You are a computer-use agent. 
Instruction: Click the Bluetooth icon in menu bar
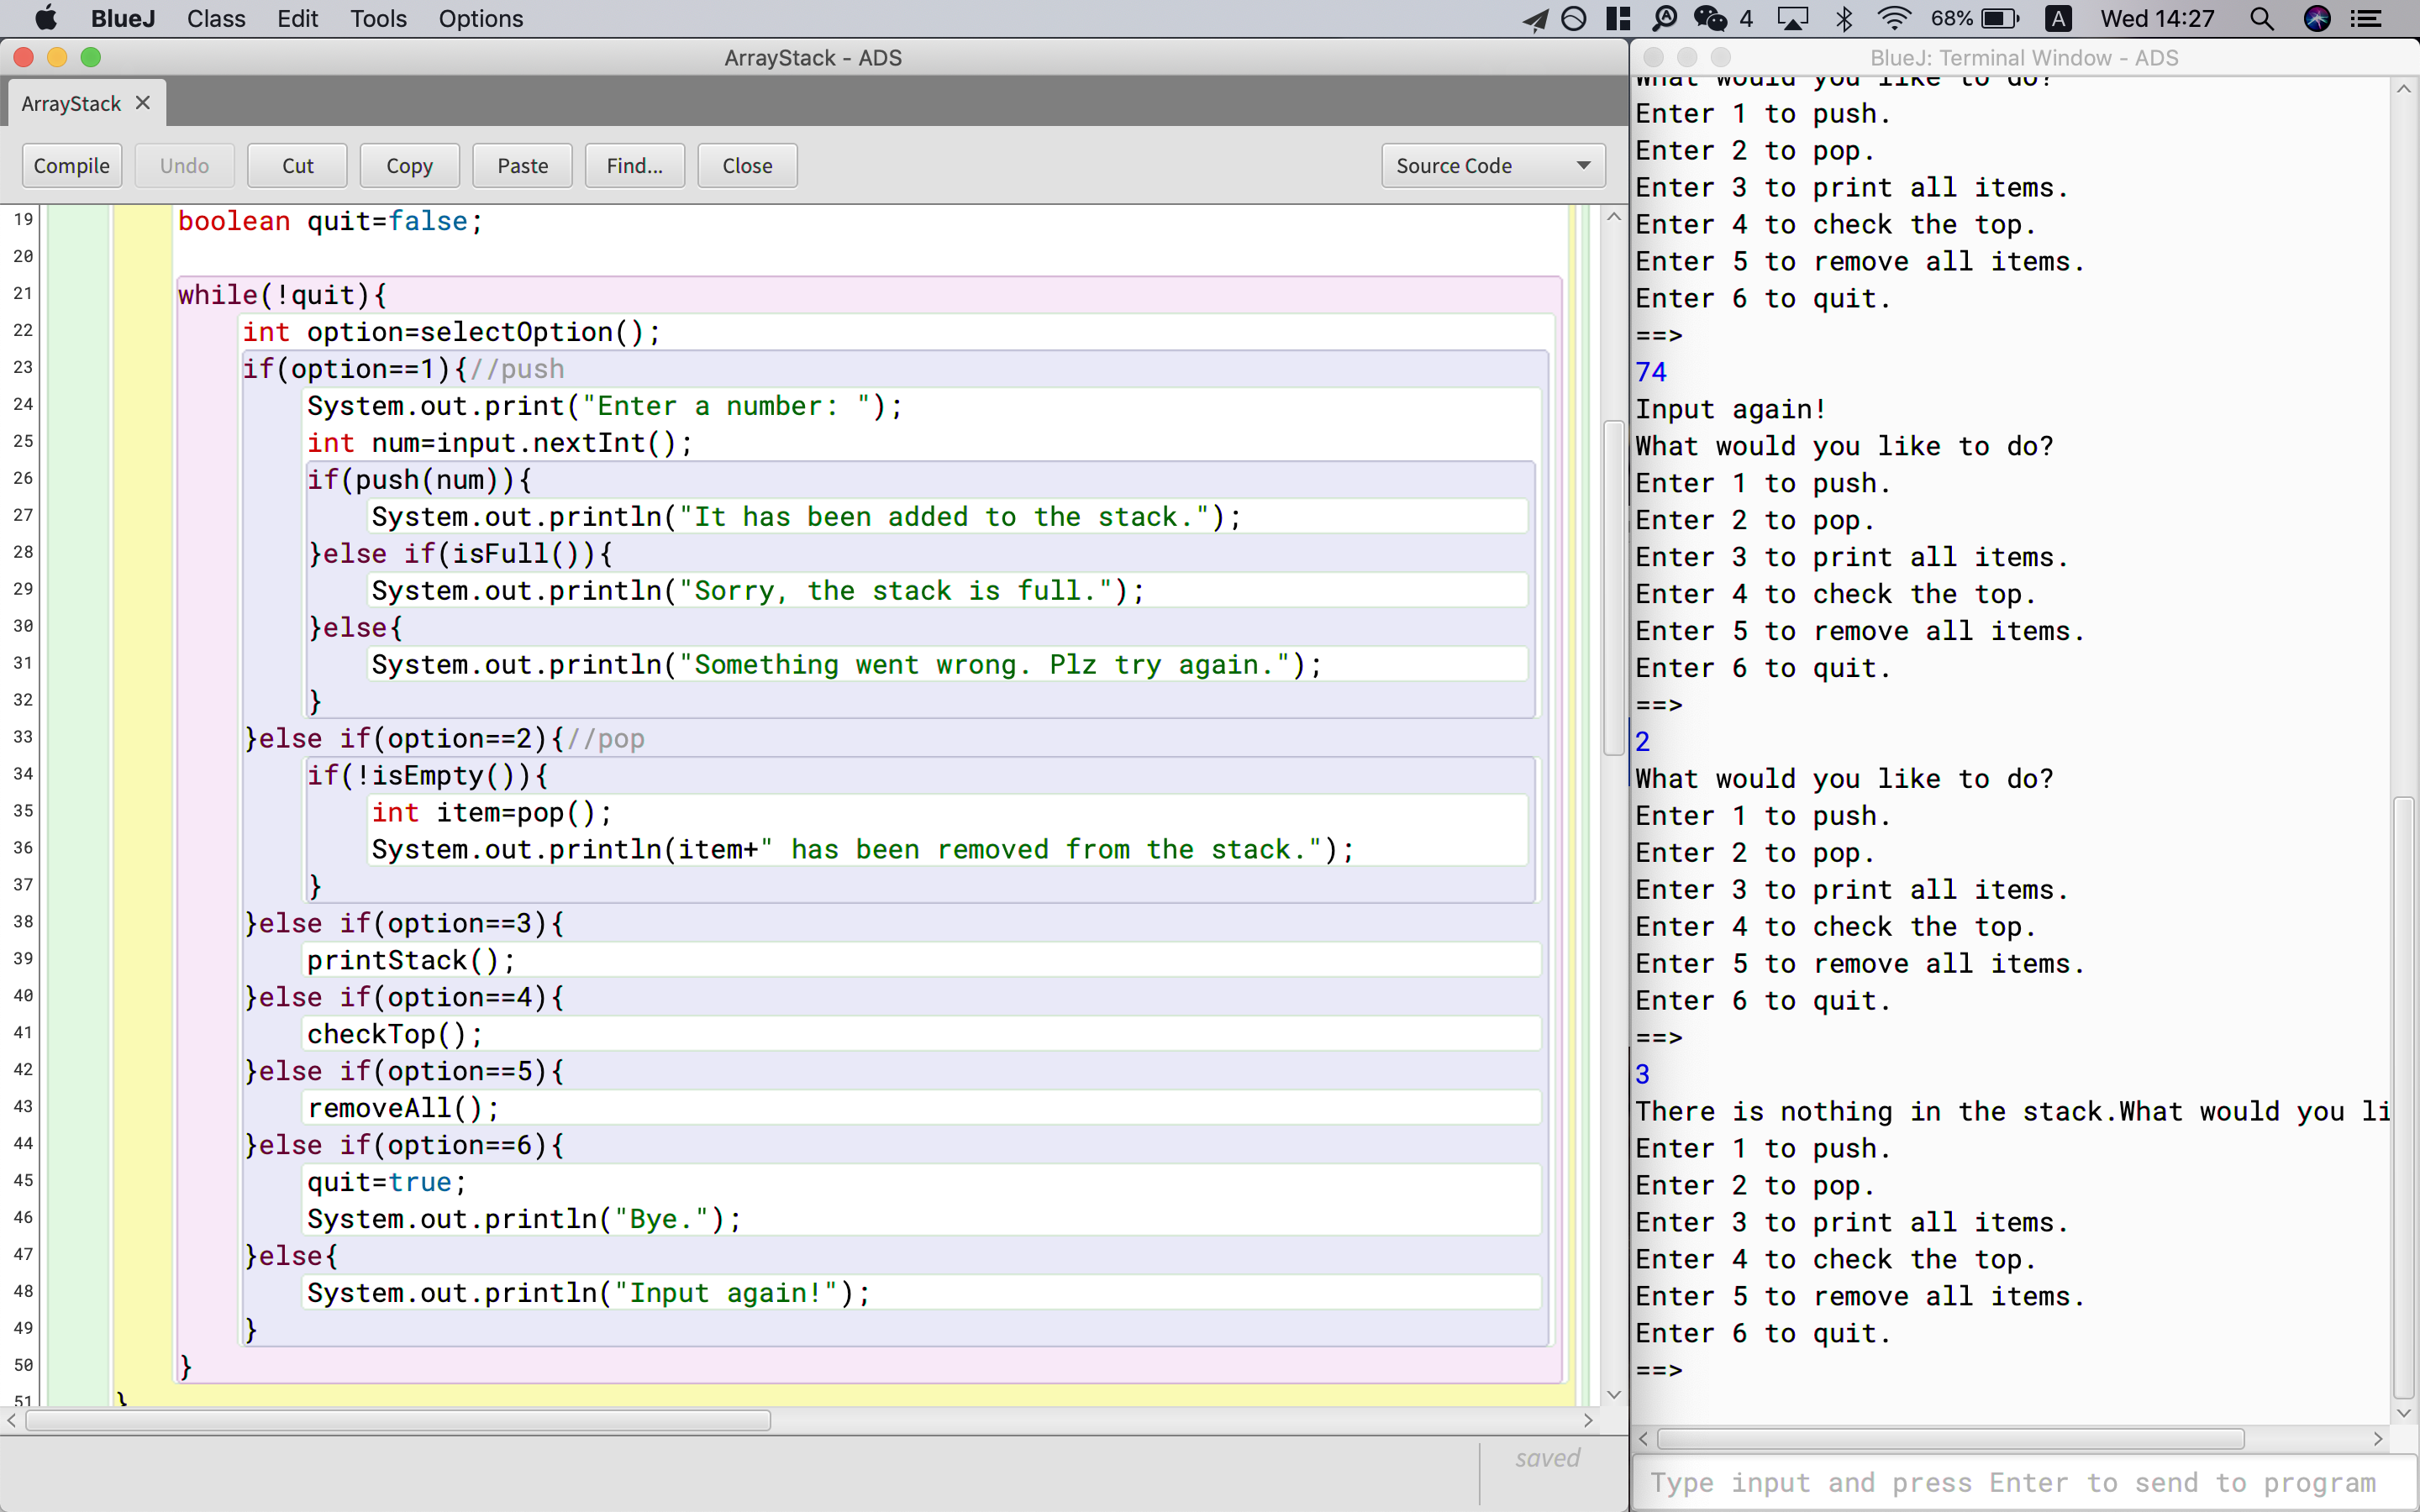coord(1844,19)
